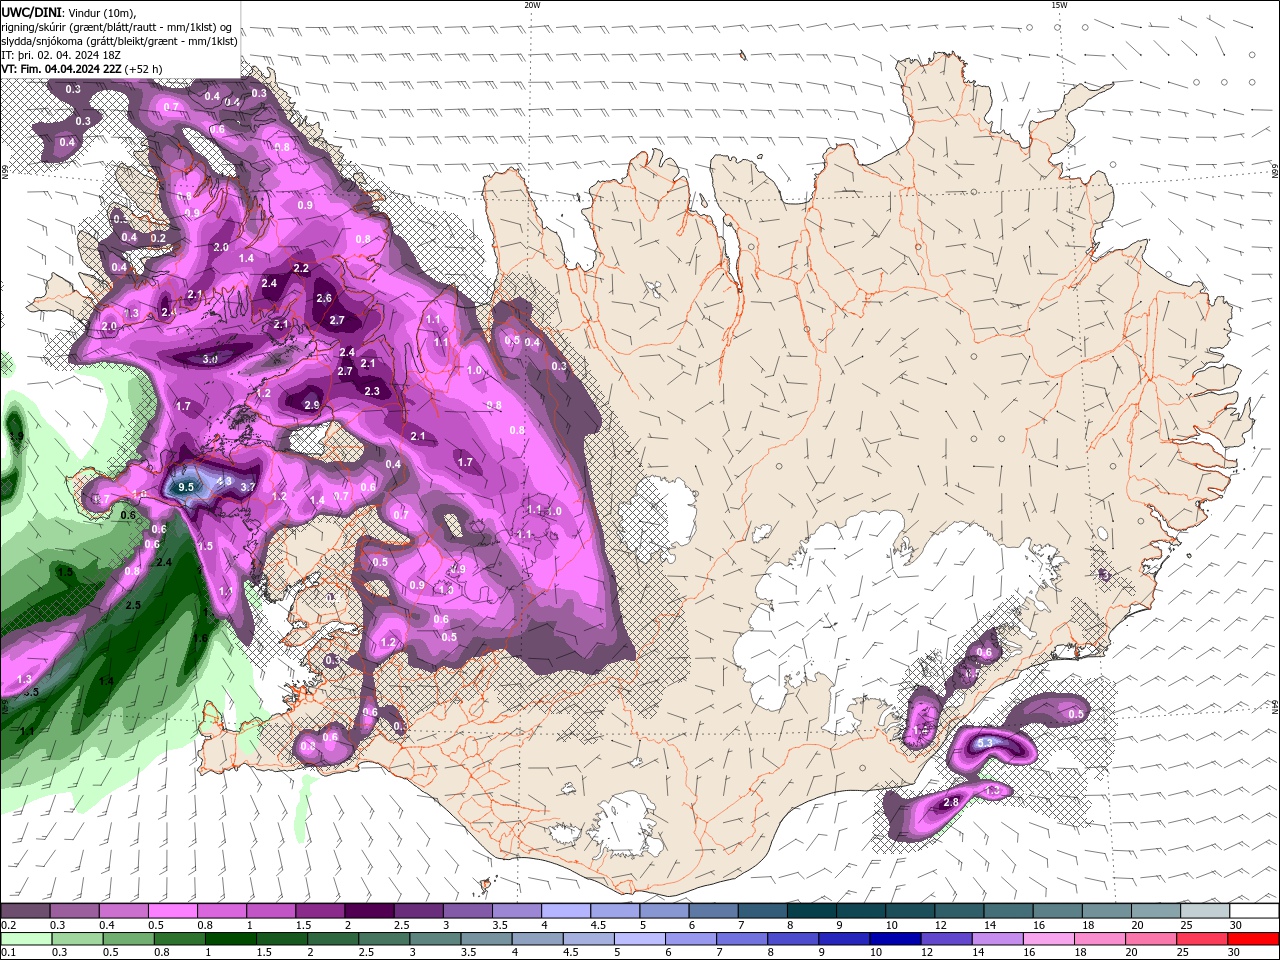Image resolution: width=1280 pixels, height=960 pixels.
Task: Click the darkest purple 2–2.5 legend swatch
Action: click(x=368, y=911)
